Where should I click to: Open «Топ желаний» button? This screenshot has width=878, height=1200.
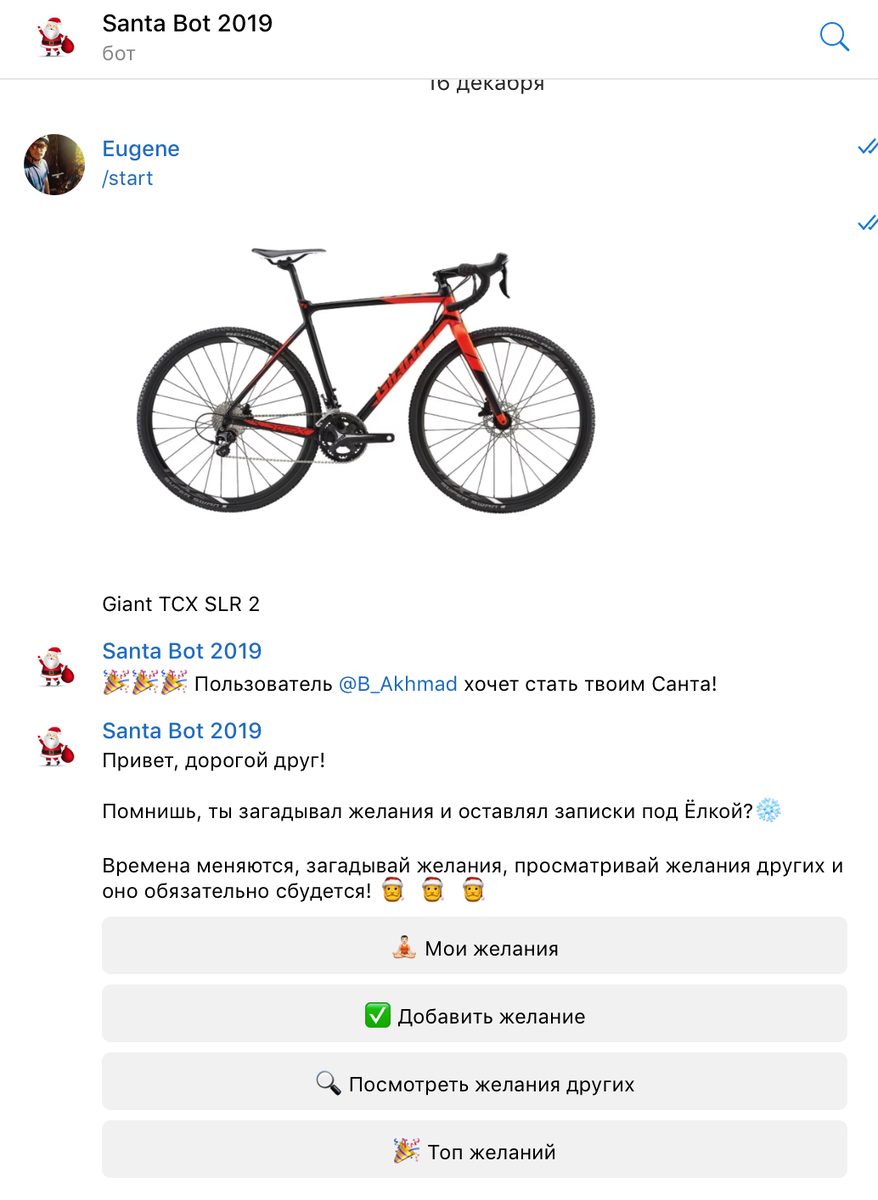tap(474, 1149)
